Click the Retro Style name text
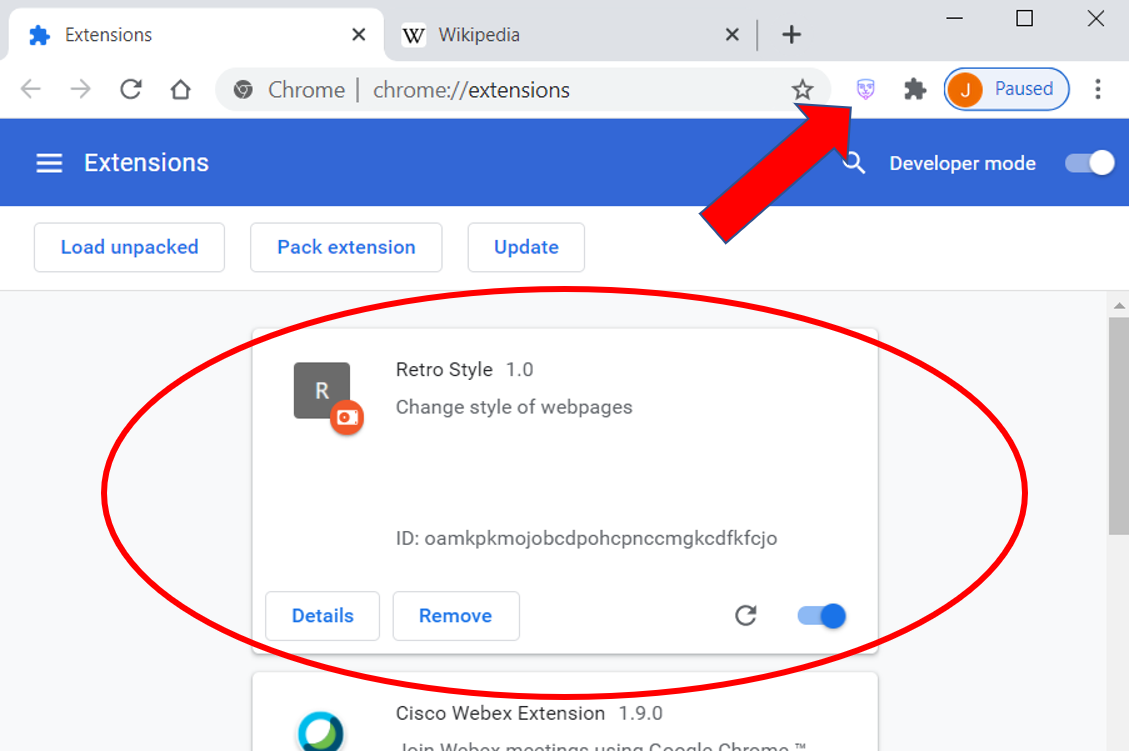This screenshot has height=751, width=1129. (444, 369)
